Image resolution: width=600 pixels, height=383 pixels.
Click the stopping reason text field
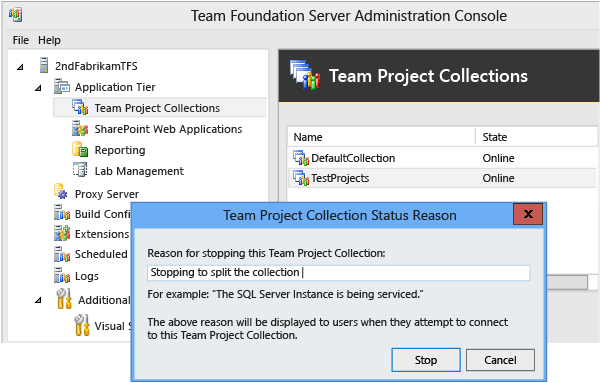click(x=339, y=273)
